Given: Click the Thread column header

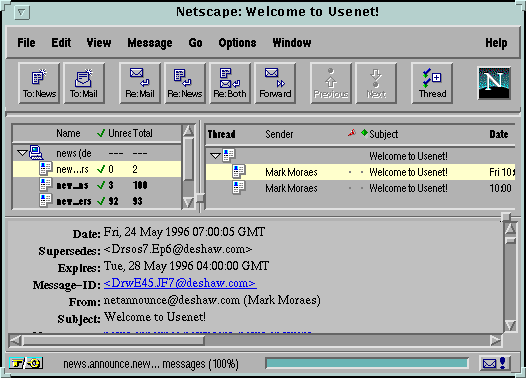Looking at the screenshot, I should click(221, 134).
